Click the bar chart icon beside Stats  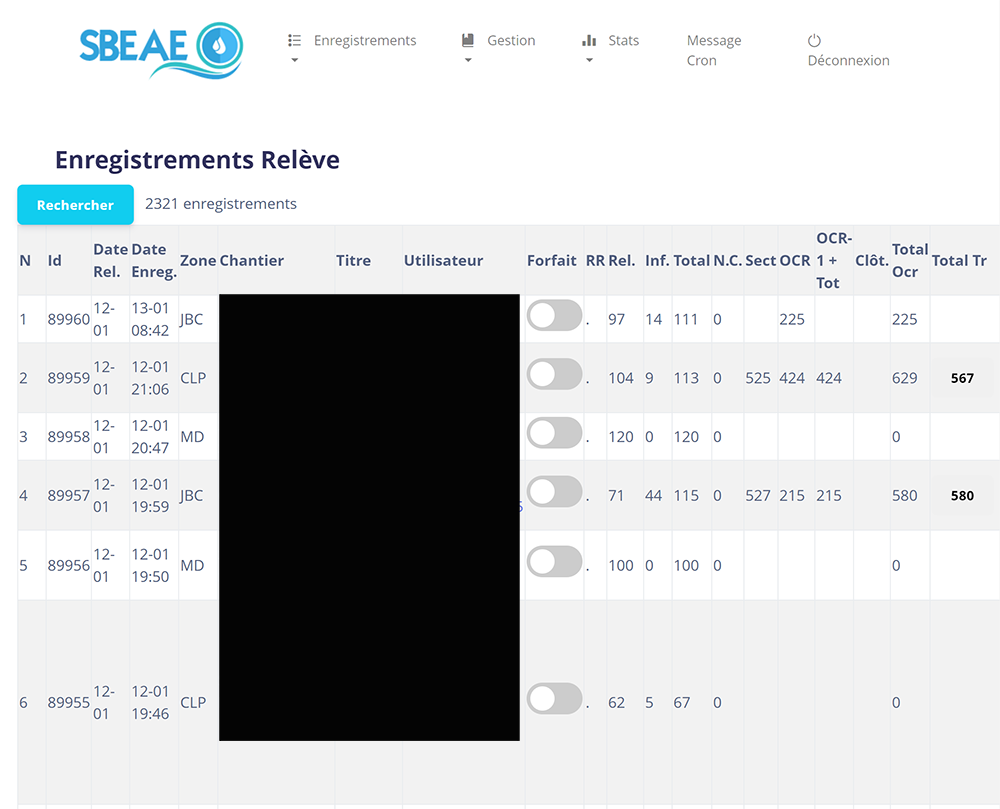coord(589,41)
